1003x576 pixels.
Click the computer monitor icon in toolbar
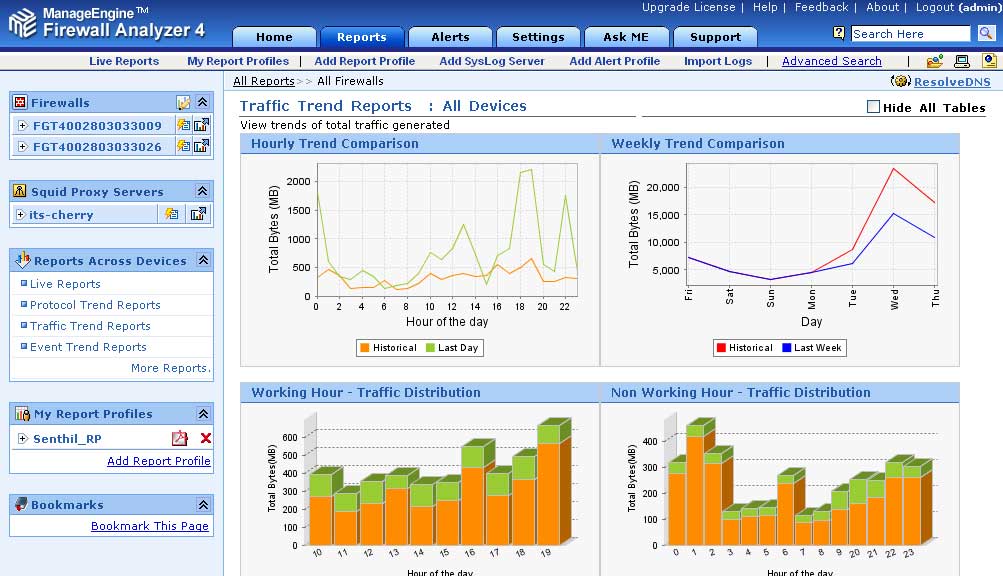pos(961,61)
